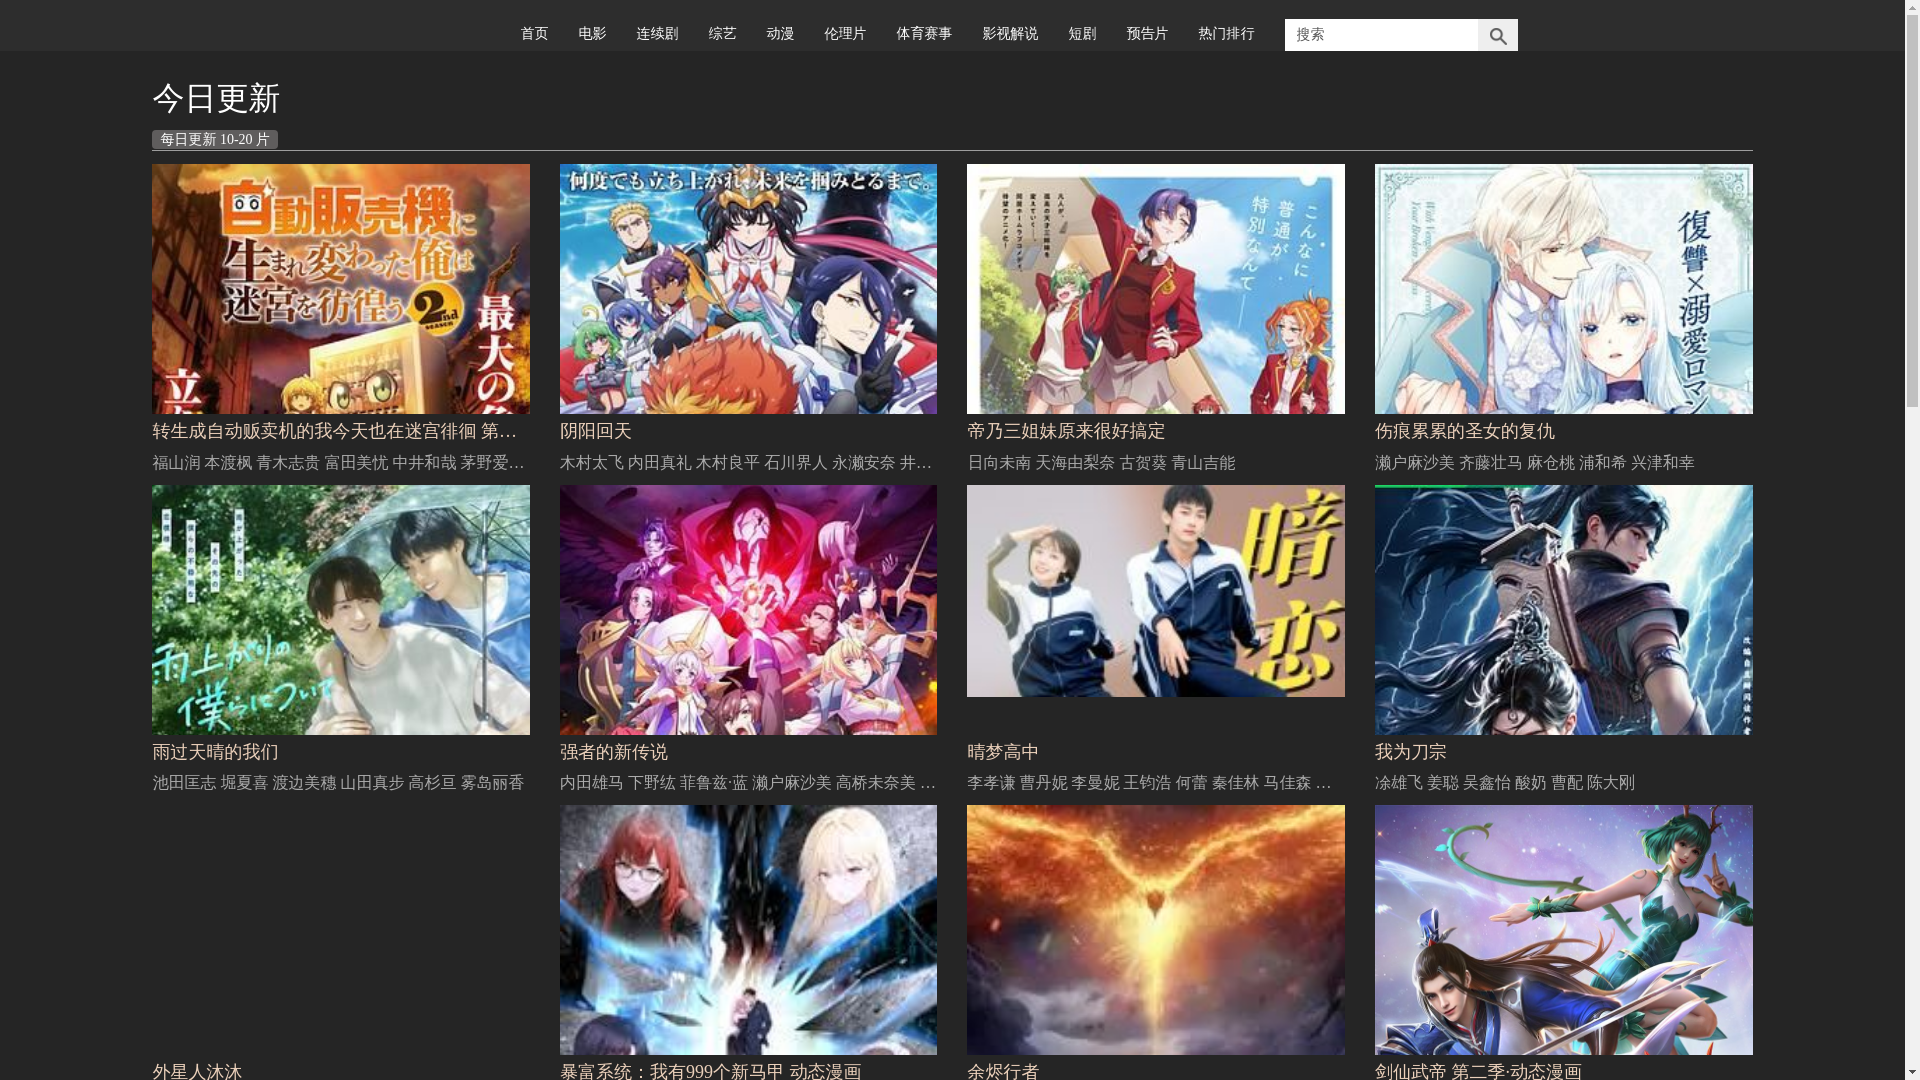Open the 雨过天晴的我们 poster thumbnail
1920x1080 pixels.
(341, 610)
